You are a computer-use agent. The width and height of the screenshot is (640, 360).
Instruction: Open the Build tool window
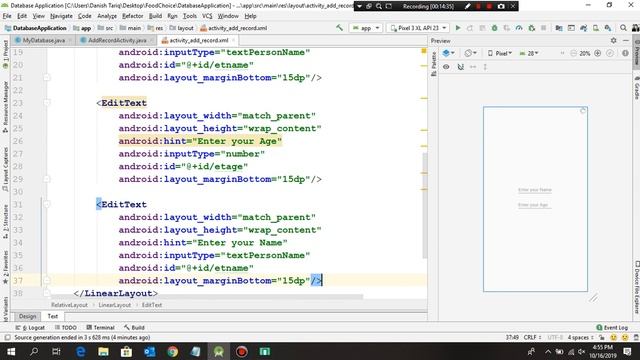(134, 327)
